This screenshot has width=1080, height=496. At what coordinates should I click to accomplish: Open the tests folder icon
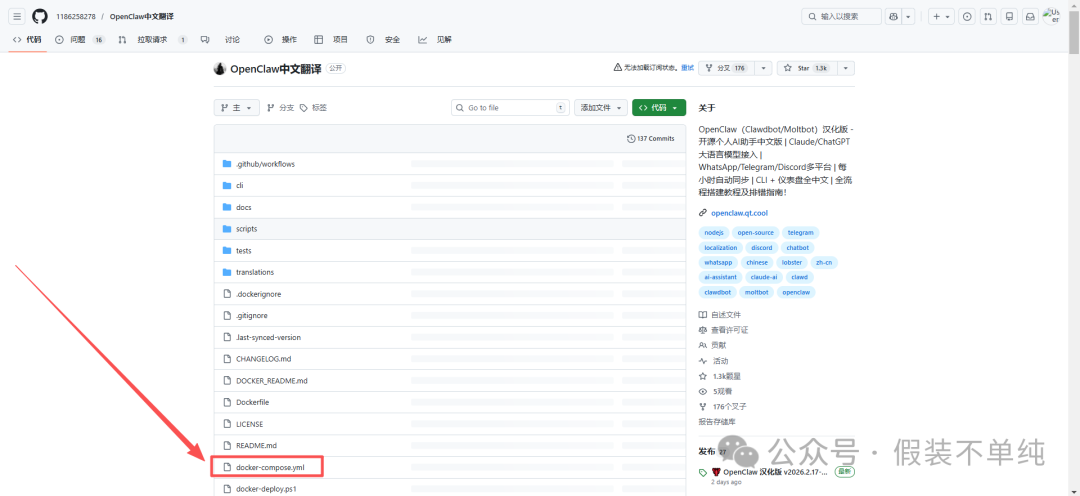227,251
